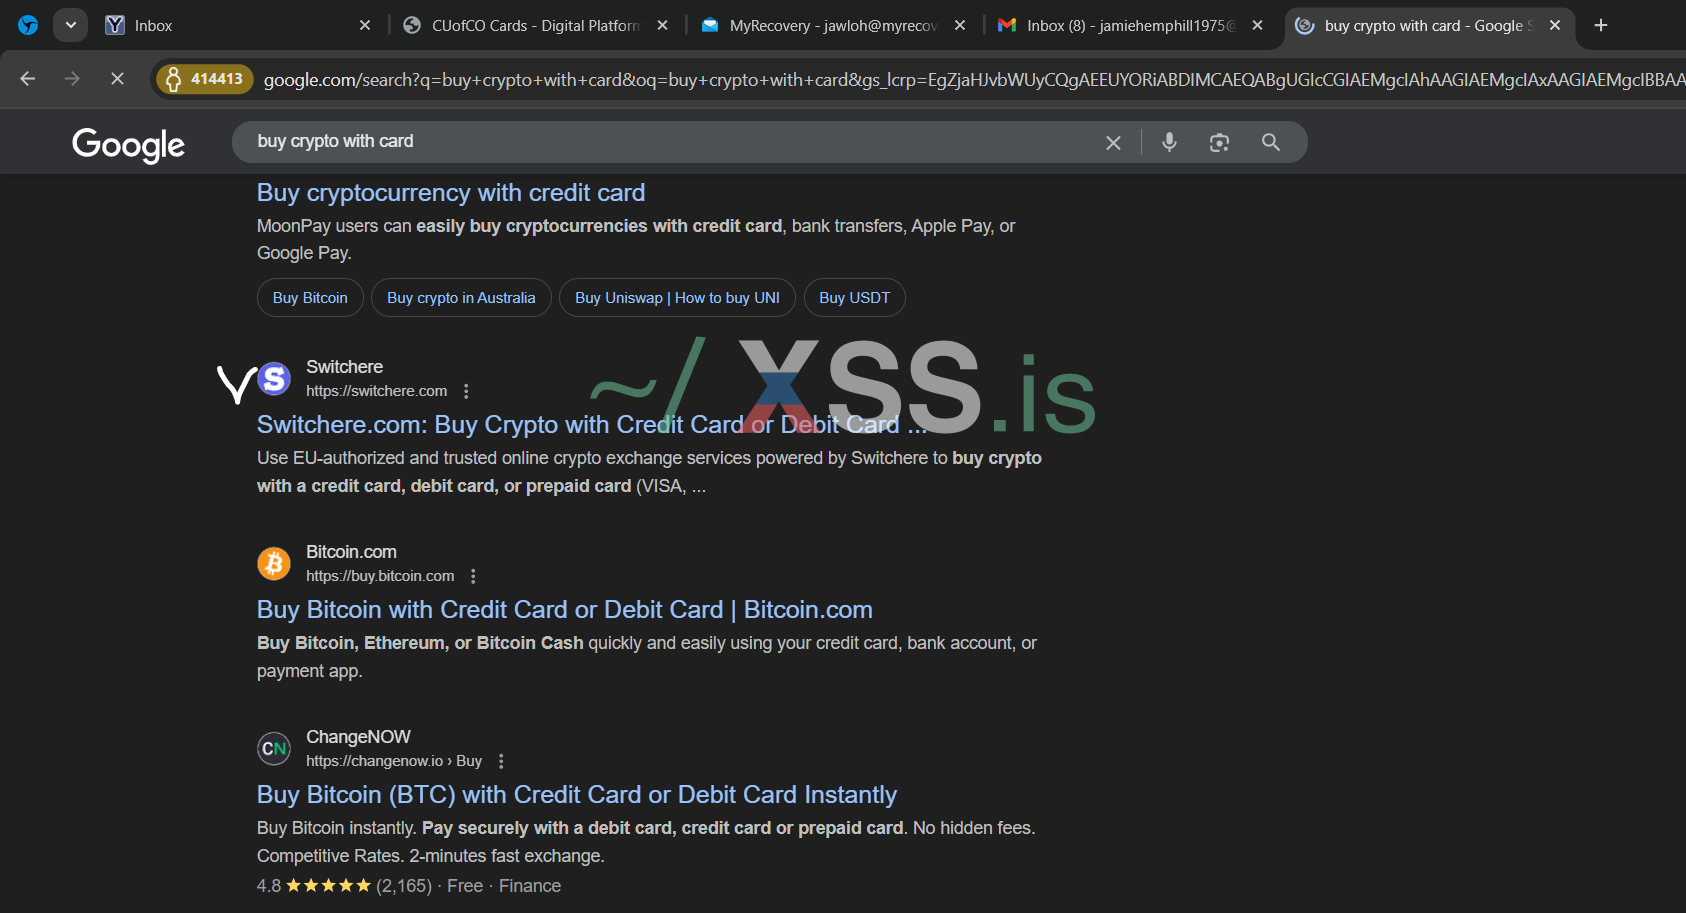
Task: Click the ChangeNOW site favicon
Action: pyautogui.click(x=274, y=749)
